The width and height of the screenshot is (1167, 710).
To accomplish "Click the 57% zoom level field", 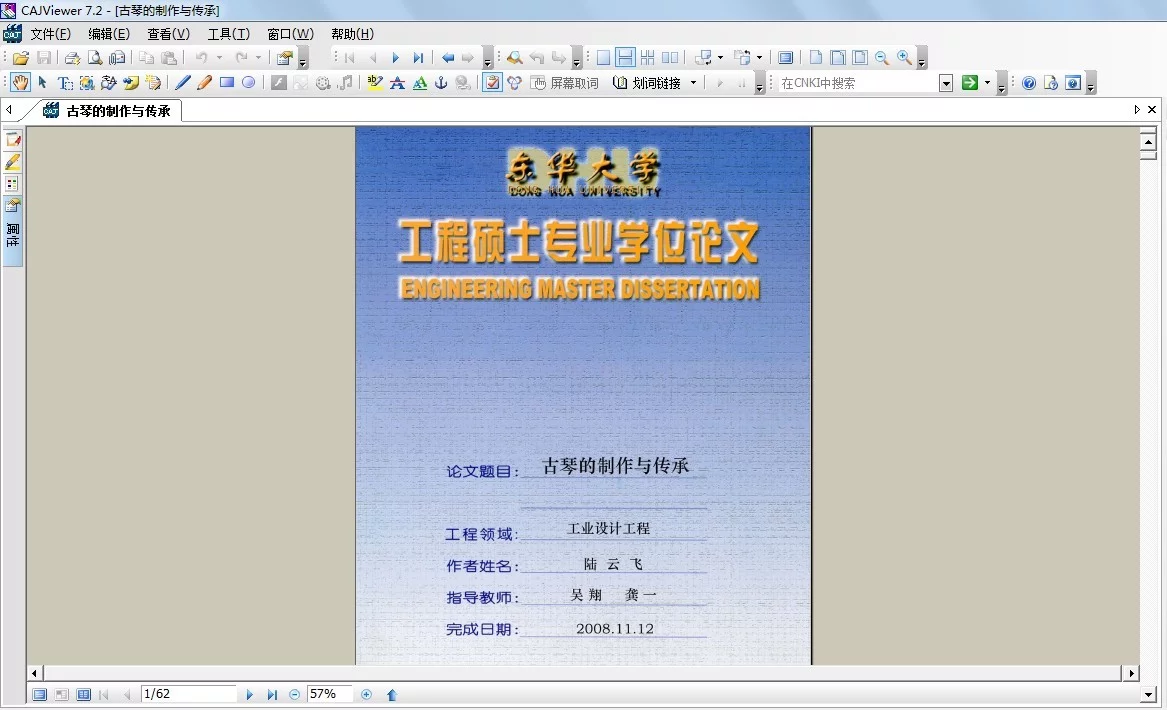I will pyautogui.click(x=330, y=694).
